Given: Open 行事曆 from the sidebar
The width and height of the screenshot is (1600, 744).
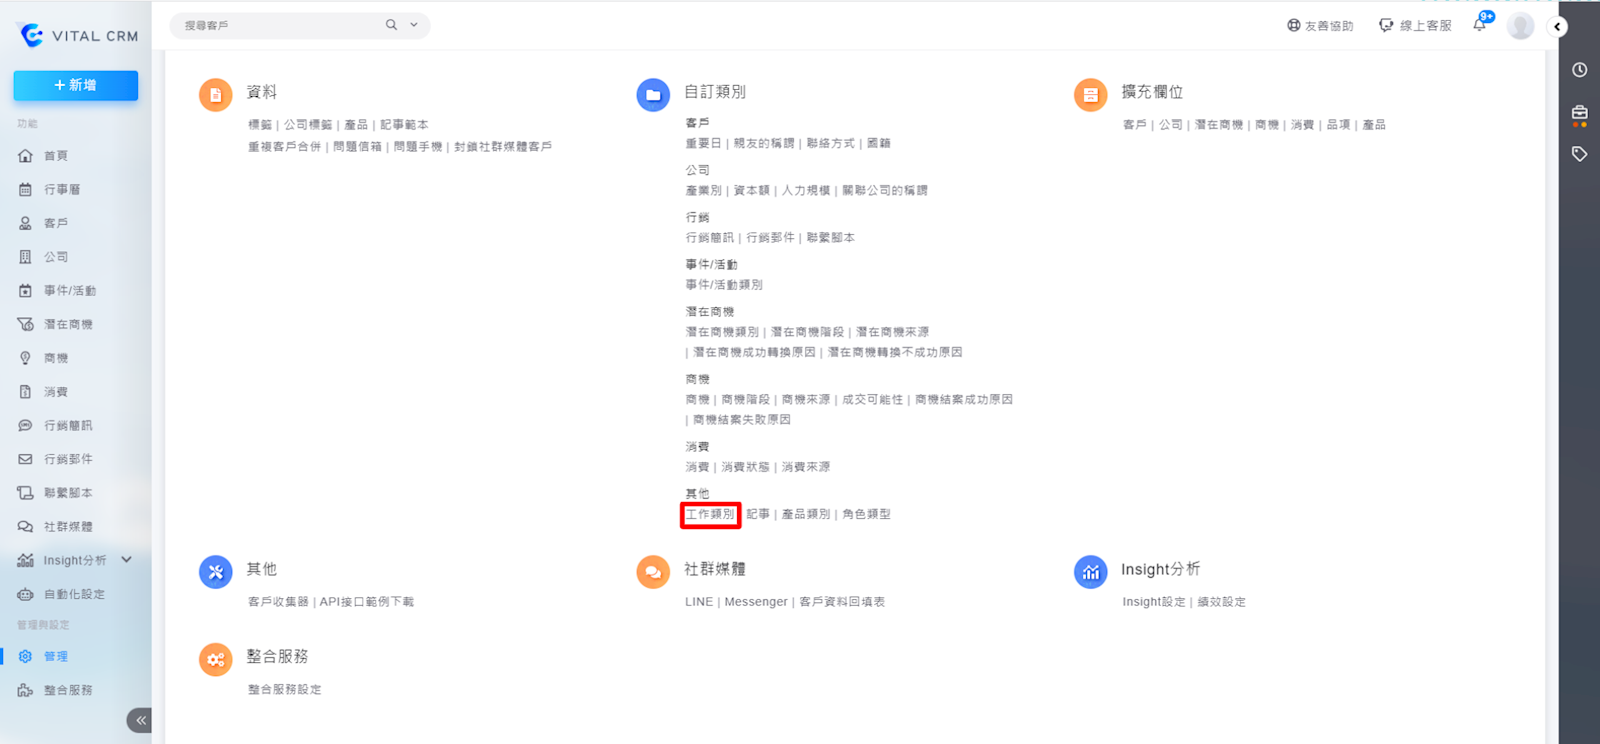Looking at the screenshot, I should (61, 190).
